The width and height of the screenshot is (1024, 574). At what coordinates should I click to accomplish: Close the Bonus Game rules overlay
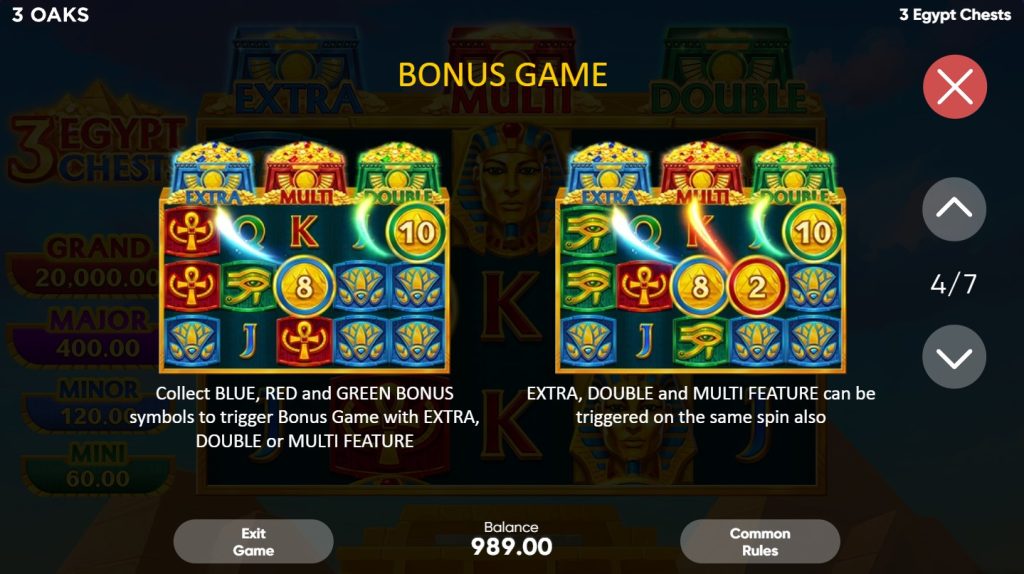(x=954, y=87)
